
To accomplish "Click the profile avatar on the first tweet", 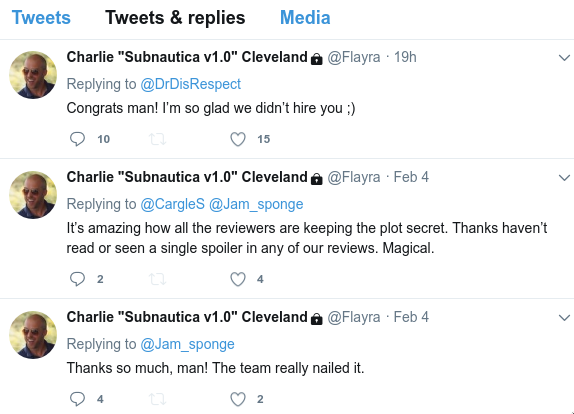I will (33, 75).
